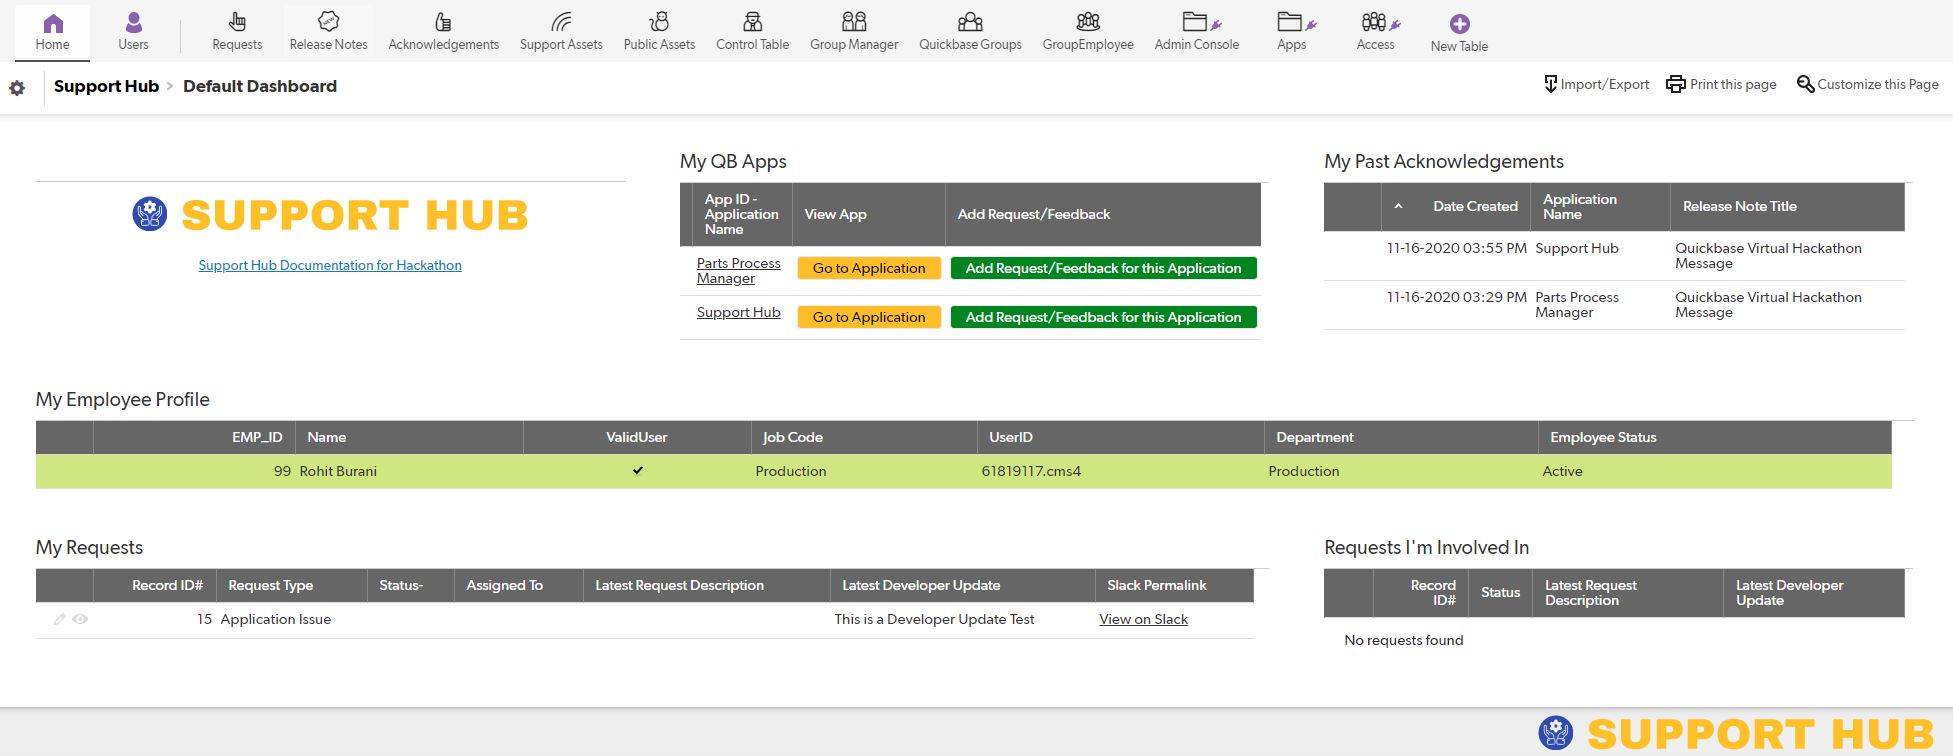Open the Access table icon
Viewport: 1953px width, 756px height.
click(x=1380, y=22)
